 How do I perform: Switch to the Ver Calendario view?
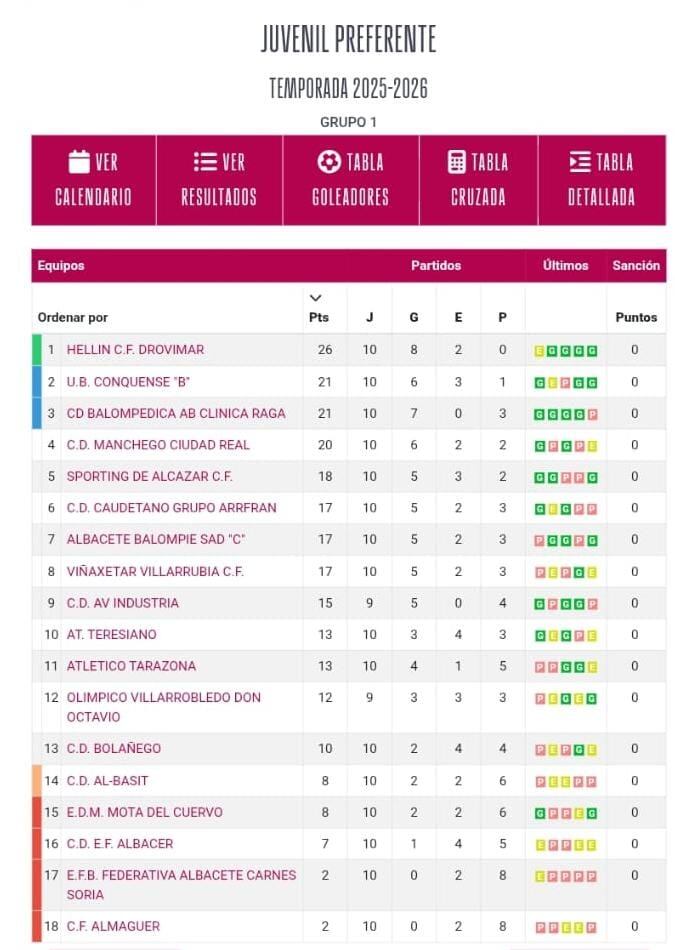point(93,178)
